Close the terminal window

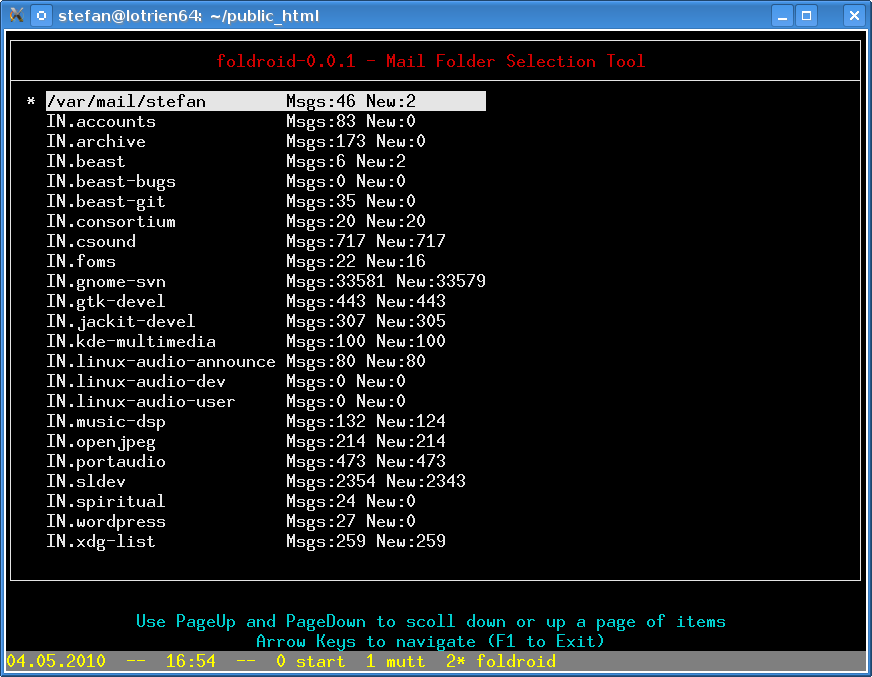pos(853,15)
